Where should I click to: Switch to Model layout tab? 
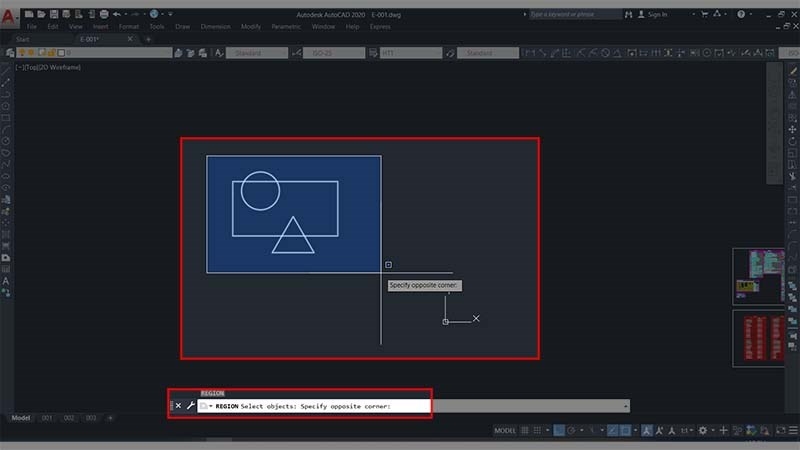click(20, 418)
